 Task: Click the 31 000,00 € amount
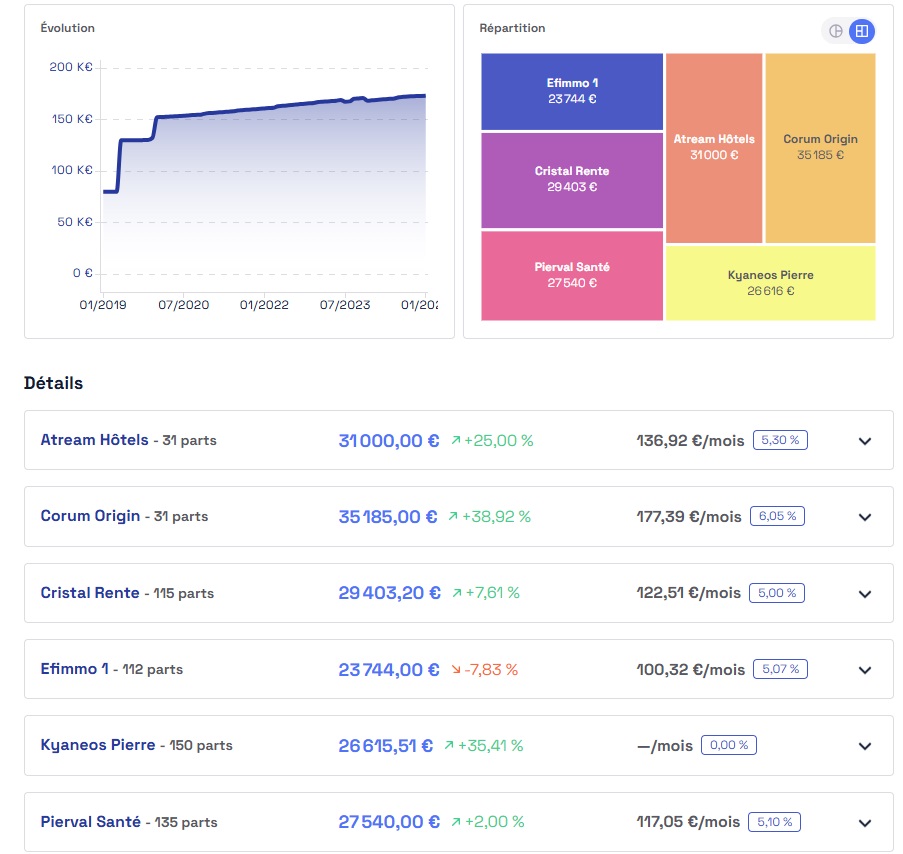[389, 441]
